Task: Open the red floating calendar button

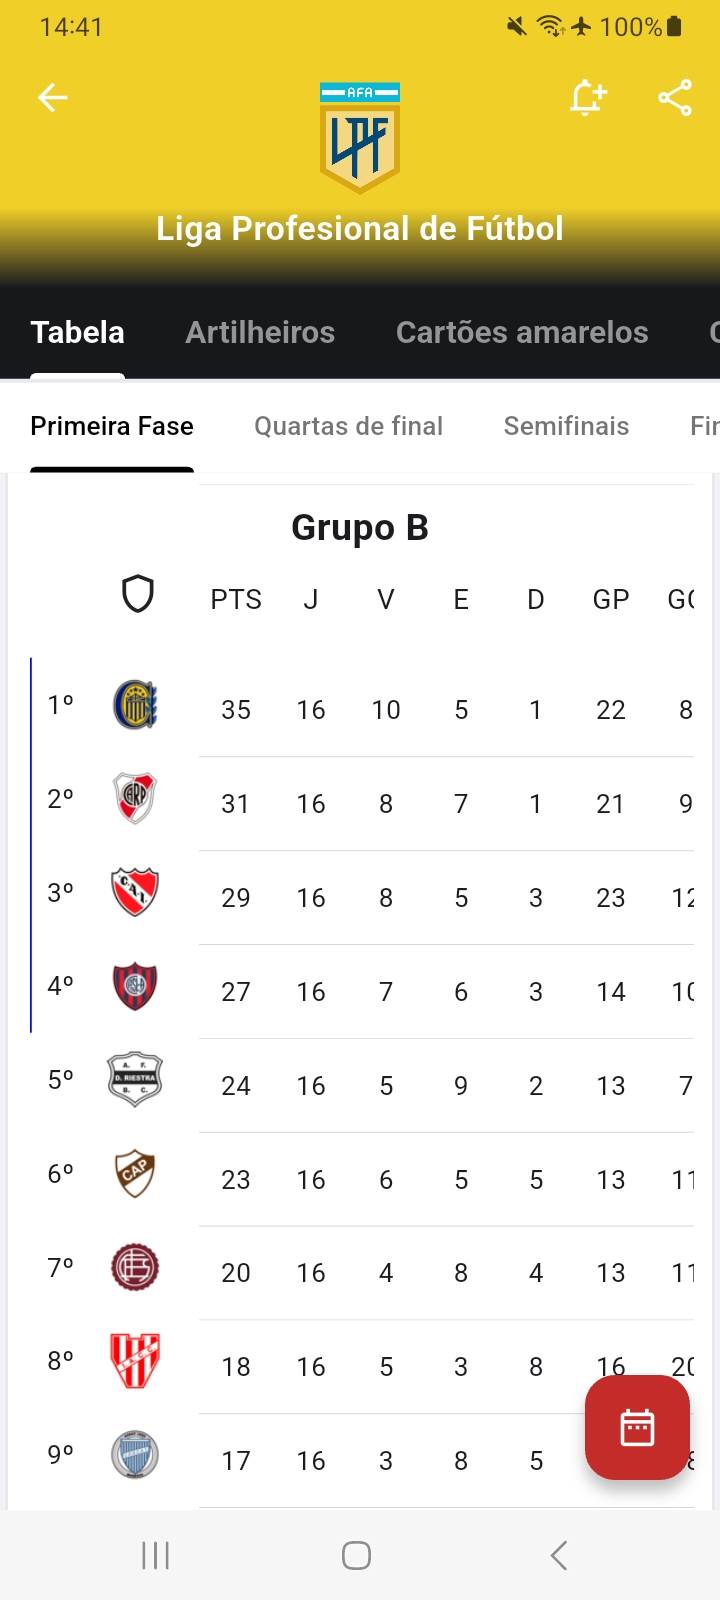Action: click(637, 1427)
